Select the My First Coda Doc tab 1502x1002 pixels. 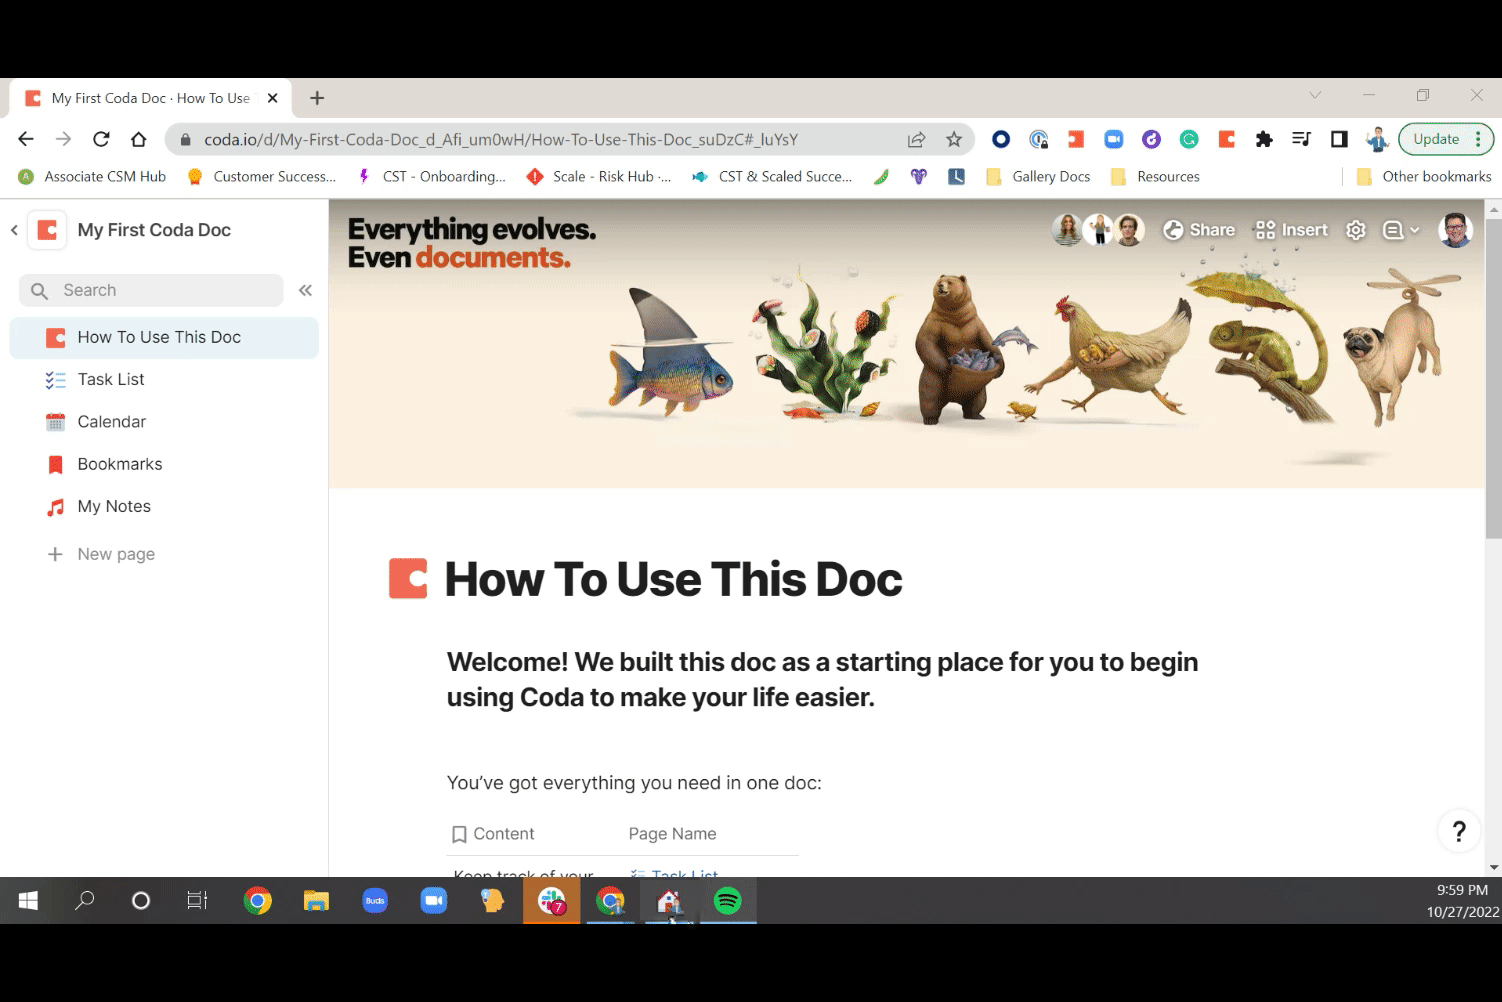point(150,98)
